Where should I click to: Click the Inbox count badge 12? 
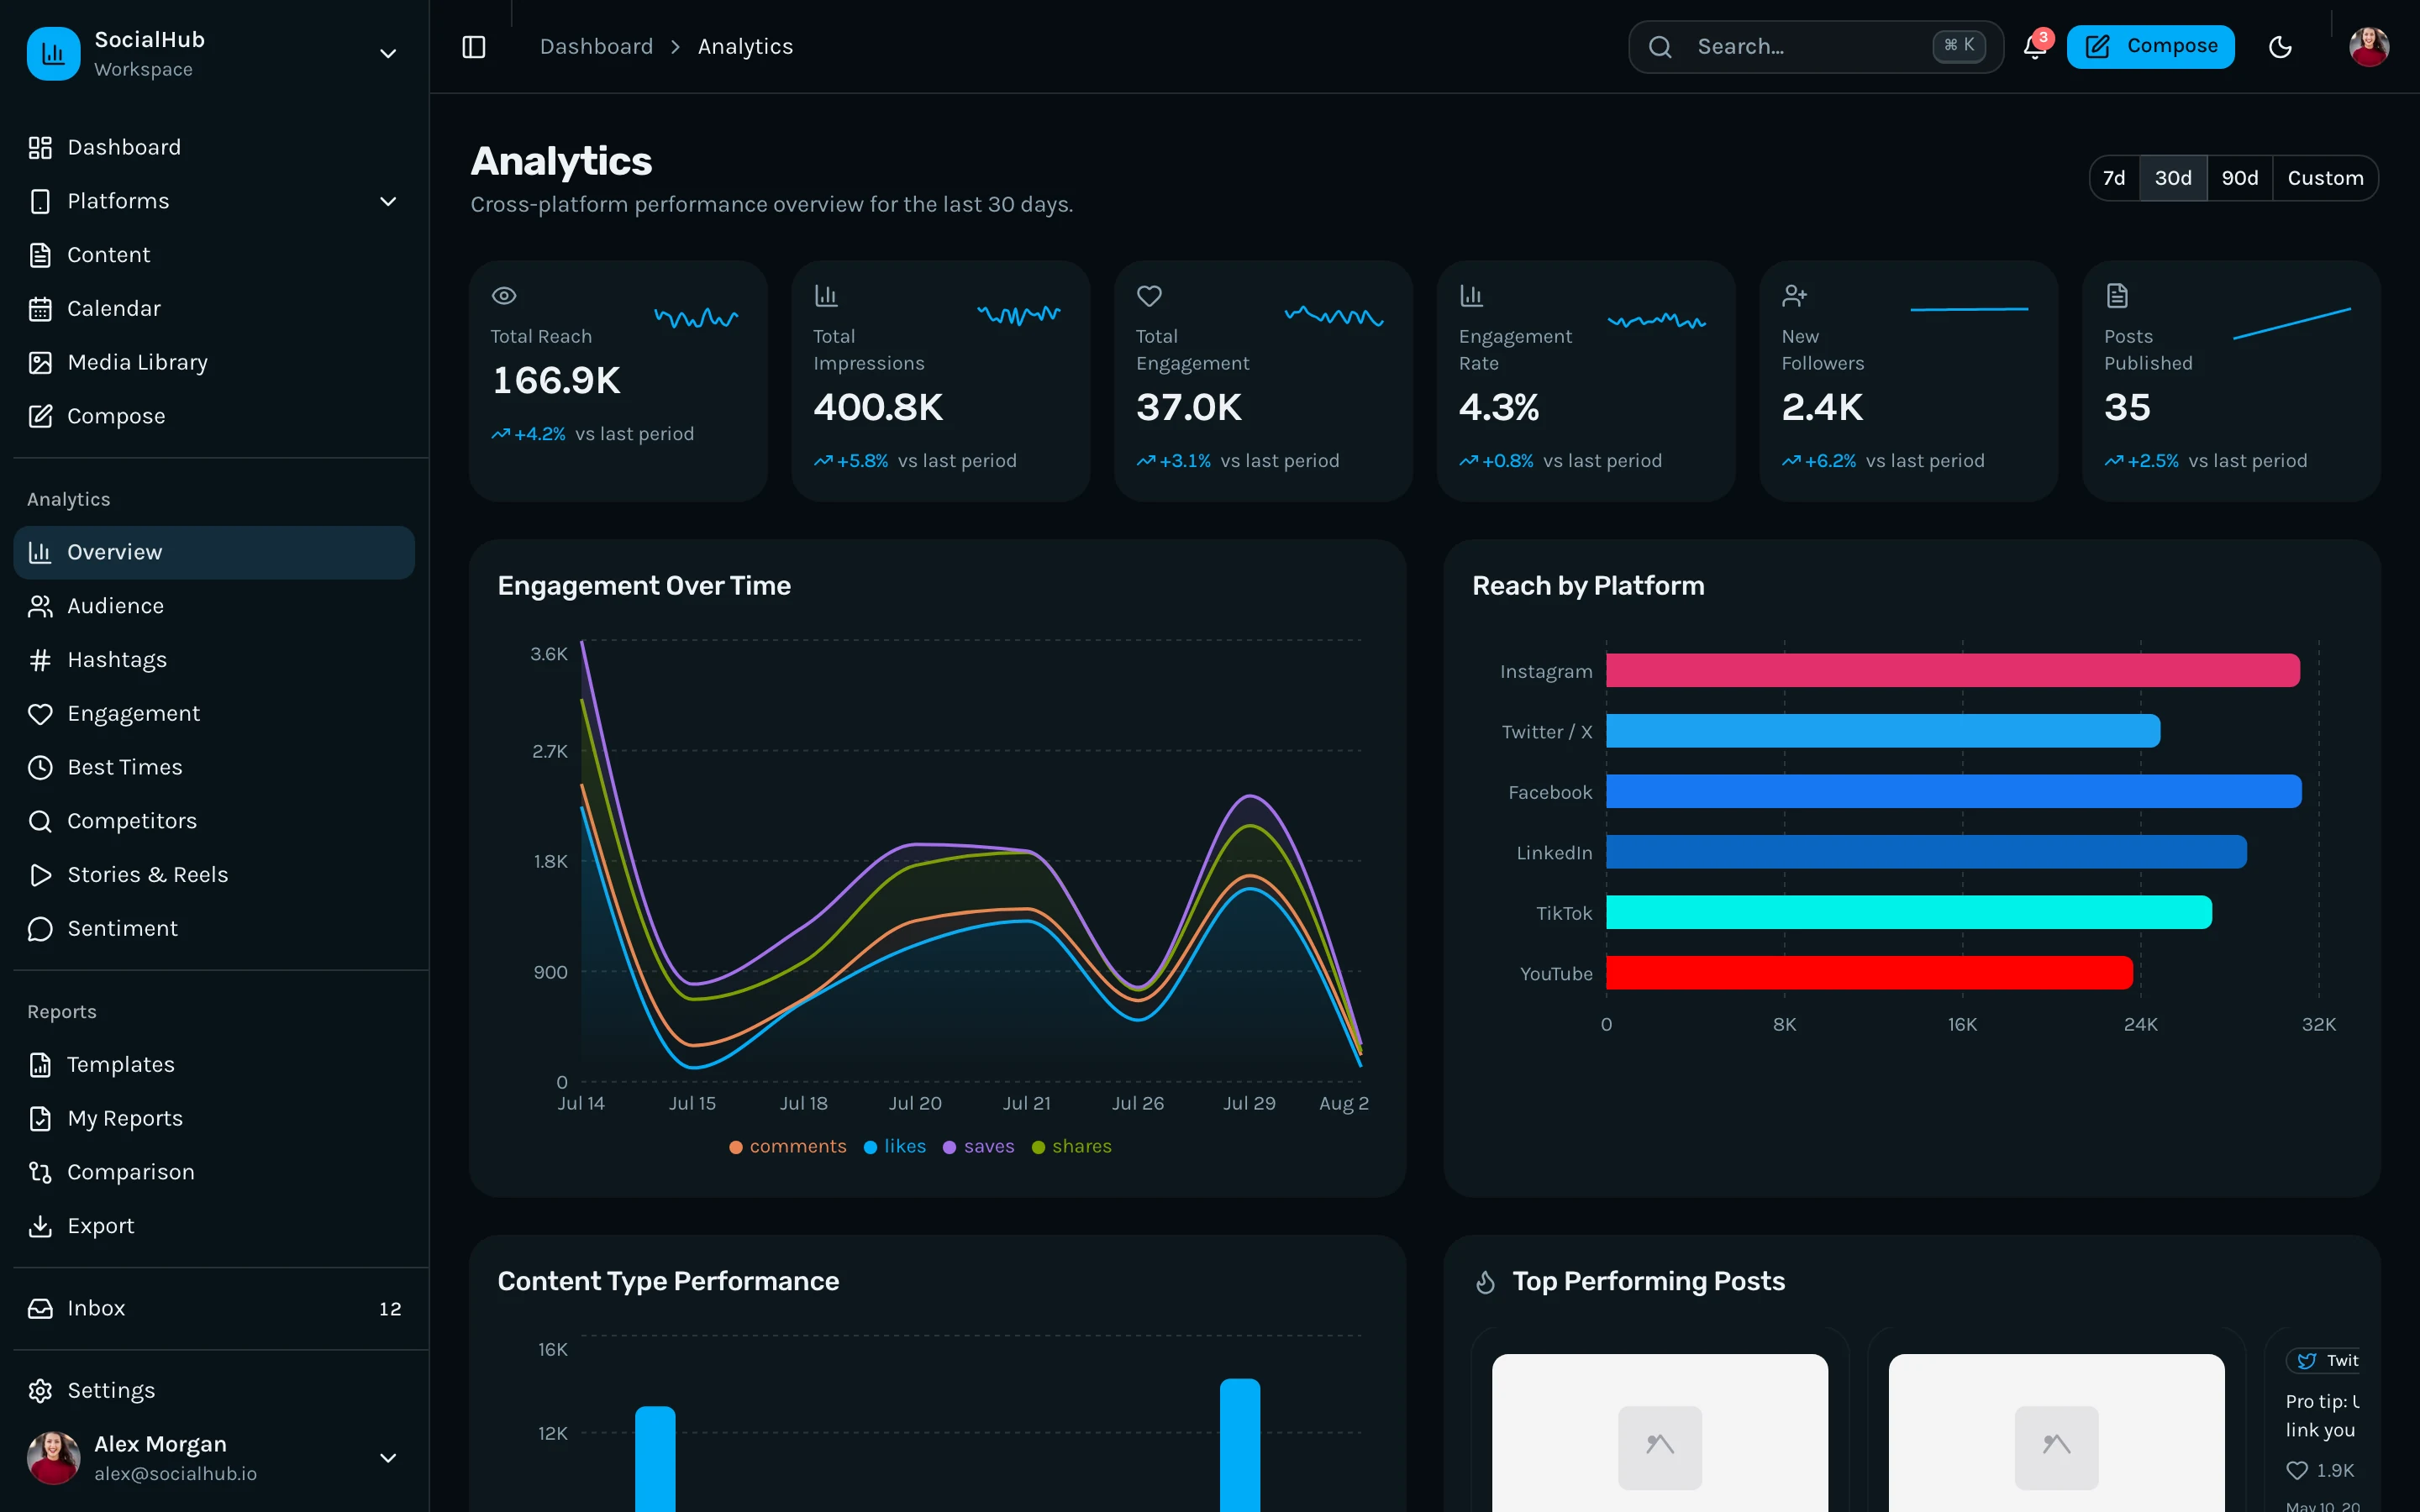[390, 1309]
